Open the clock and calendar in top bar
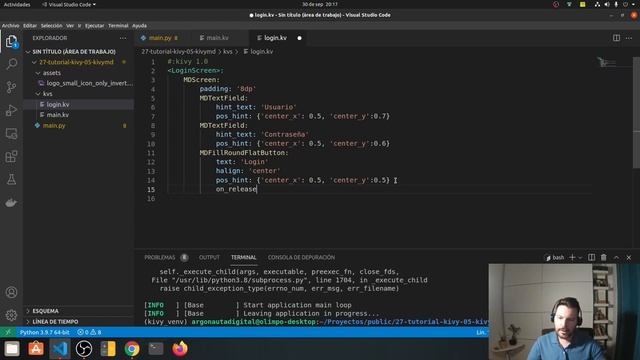640x360 pixels. coord(320,4)
